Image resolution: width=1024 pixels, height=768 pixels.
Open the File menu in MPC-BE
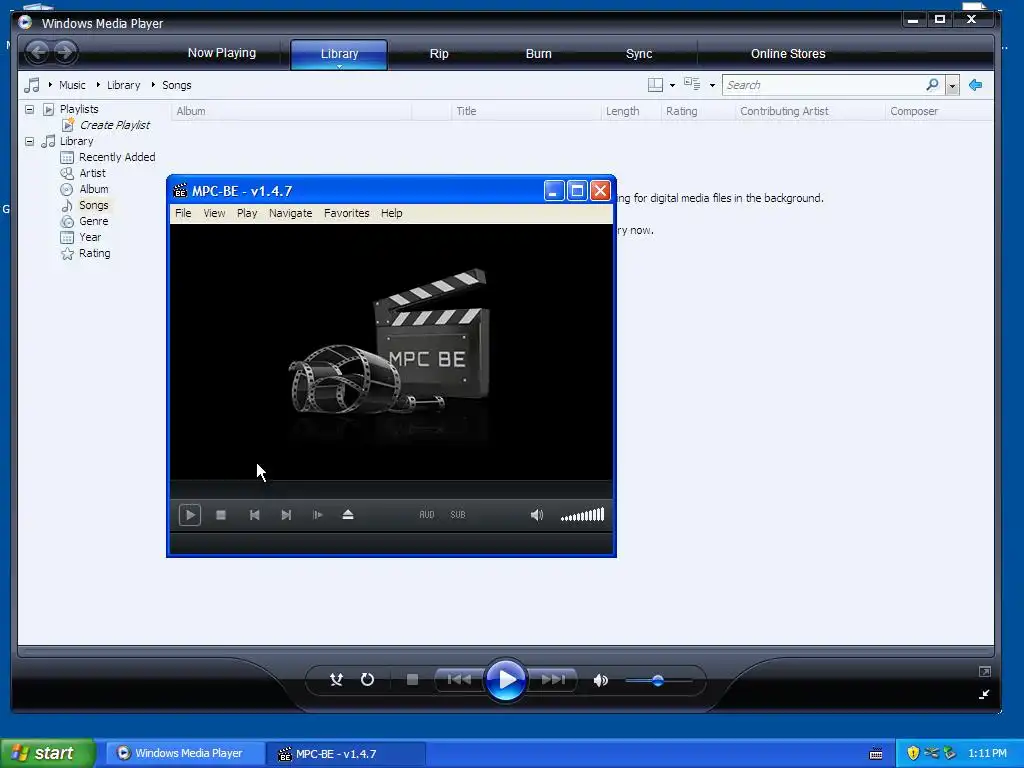183,213
